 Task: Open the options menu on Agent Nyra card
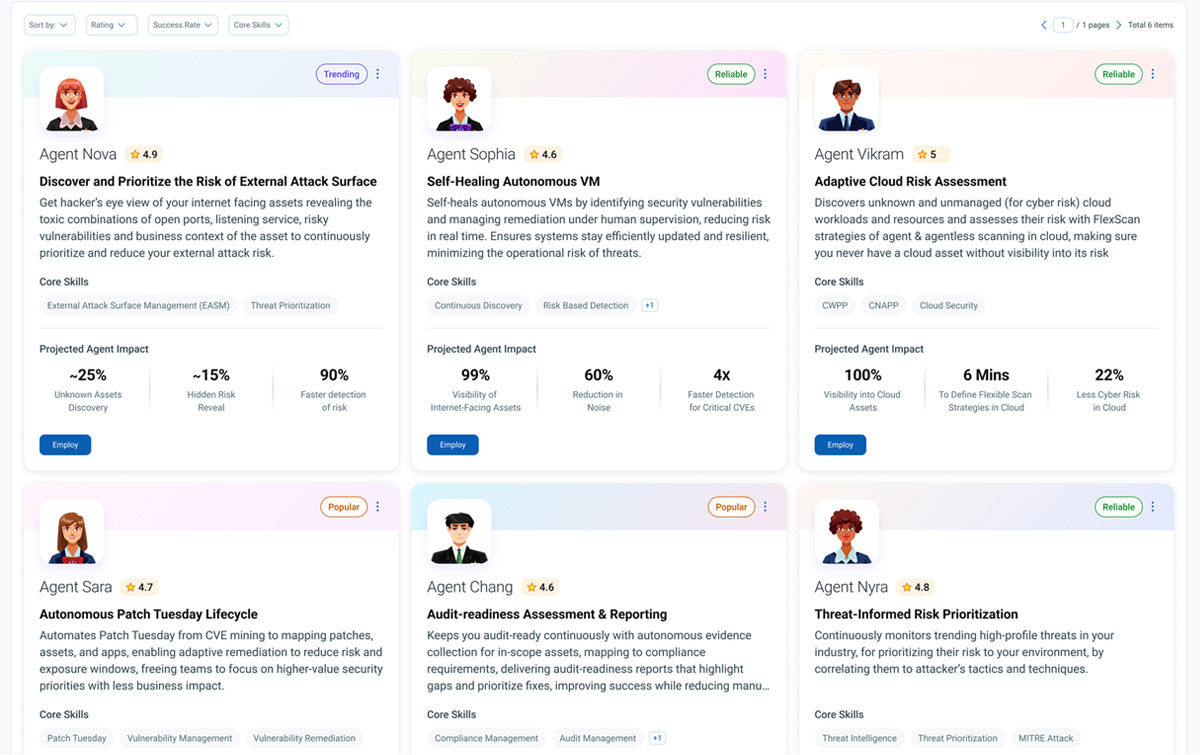click(x=1152, y=507)
